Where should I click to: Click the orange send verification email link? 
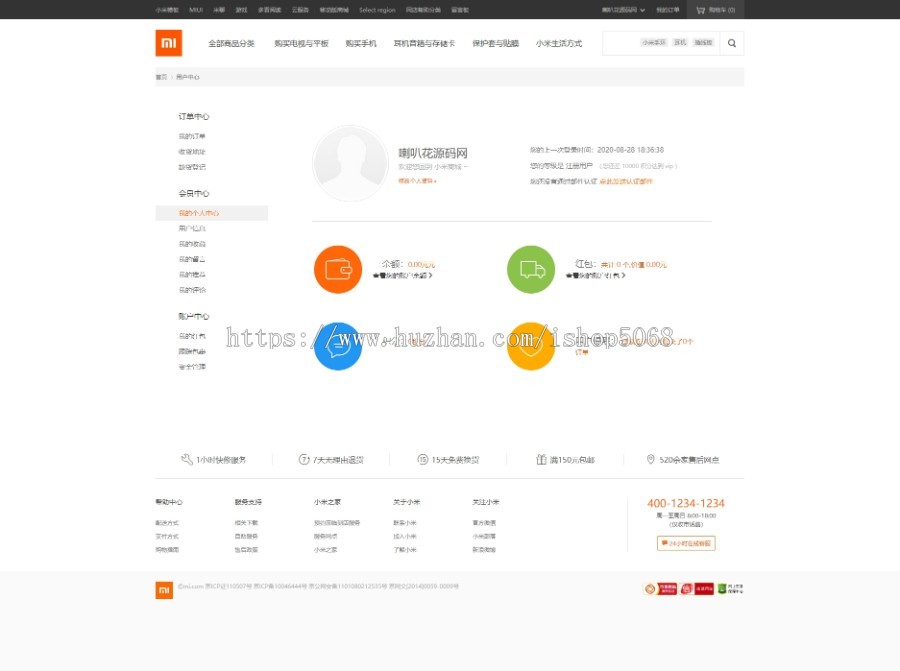pos(626,181)
